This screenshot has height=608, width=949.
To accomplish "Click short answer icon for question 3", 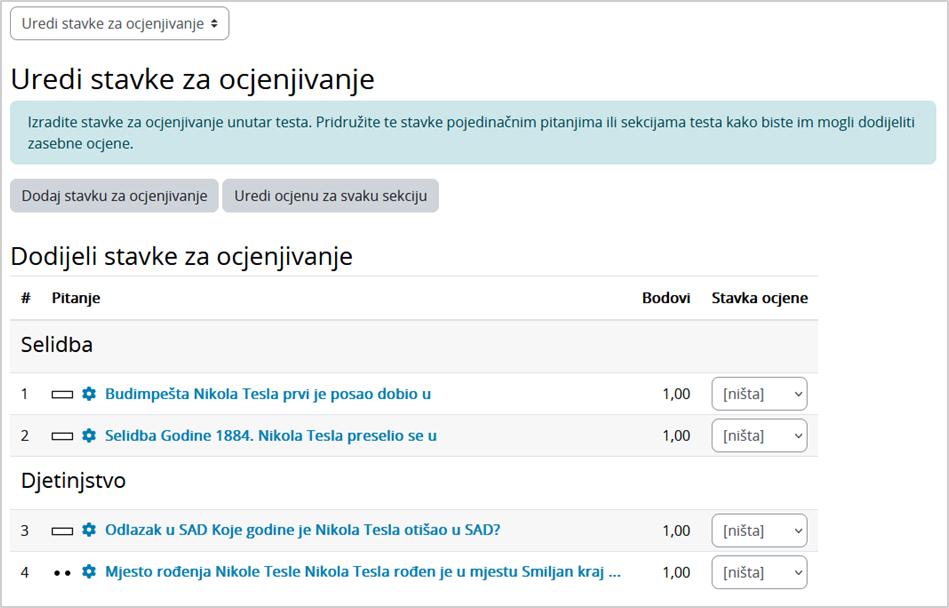I will 60,530.
